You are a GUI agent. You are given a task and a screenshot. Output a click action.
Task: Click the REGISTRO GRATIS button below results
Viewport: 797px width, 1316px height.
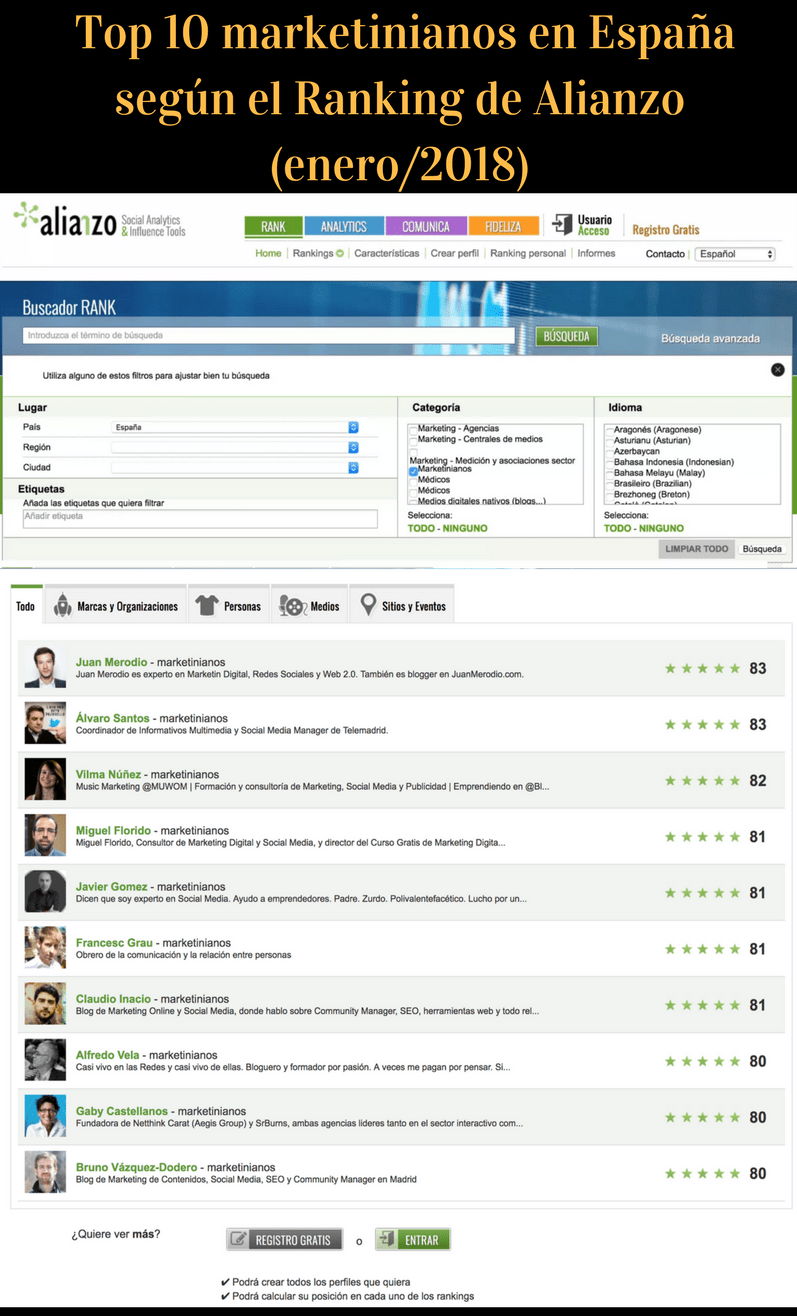284,1240
